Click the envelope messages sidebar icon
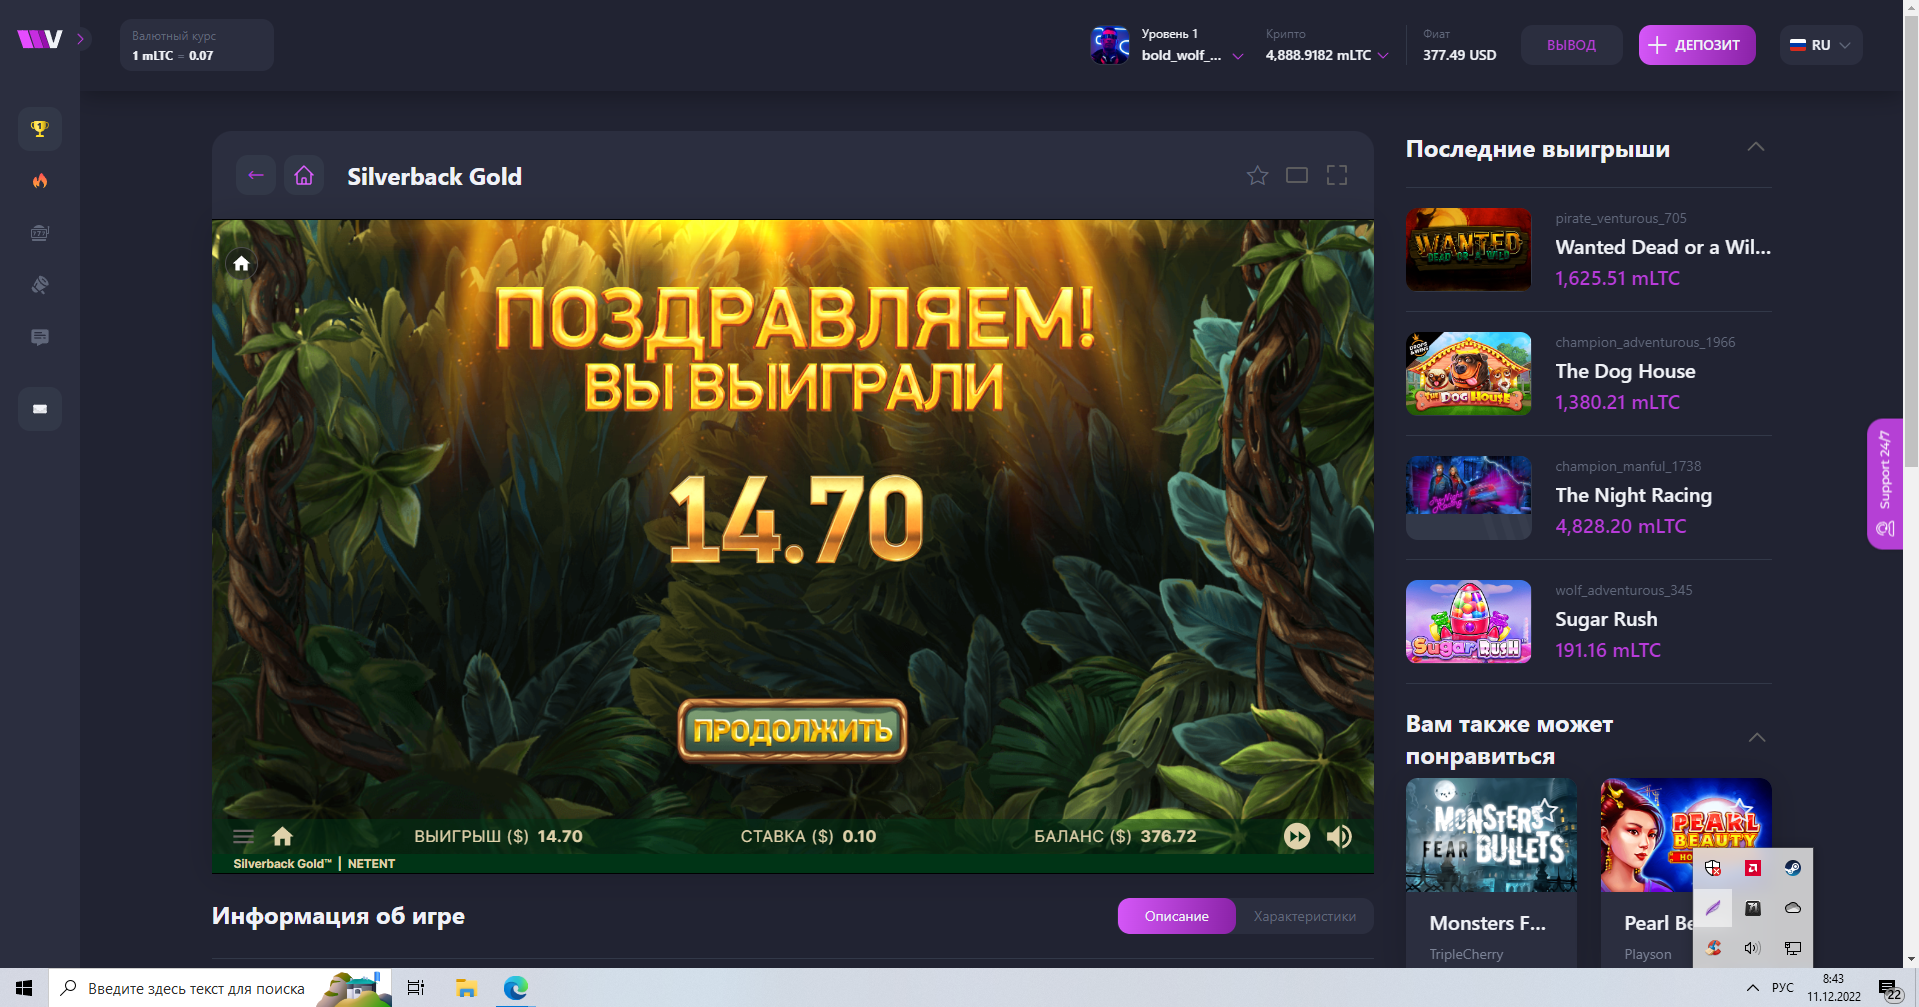 tap(40, 409)
